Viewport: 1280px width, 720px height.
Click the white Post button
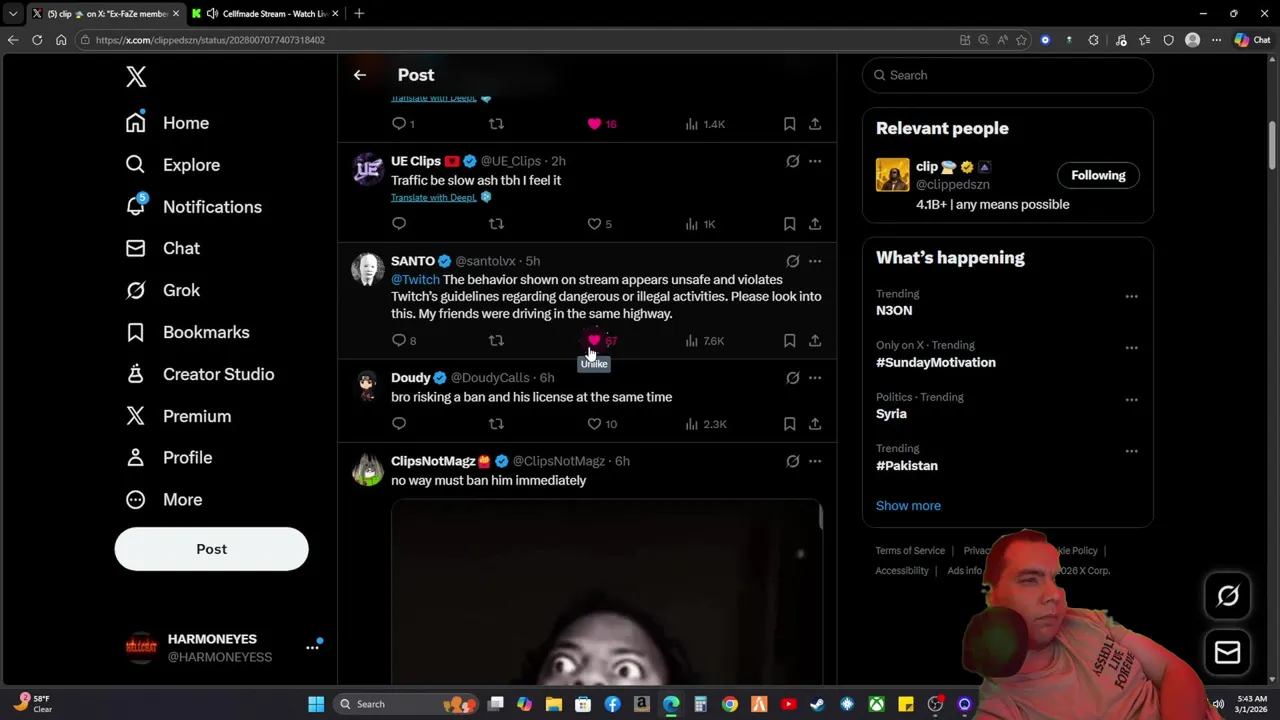point(211,549)
